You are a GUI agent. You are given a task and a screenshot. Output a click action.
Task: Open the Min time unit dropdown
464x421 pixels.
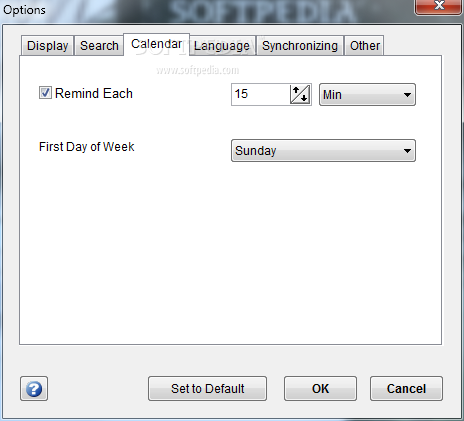[367, 95]
